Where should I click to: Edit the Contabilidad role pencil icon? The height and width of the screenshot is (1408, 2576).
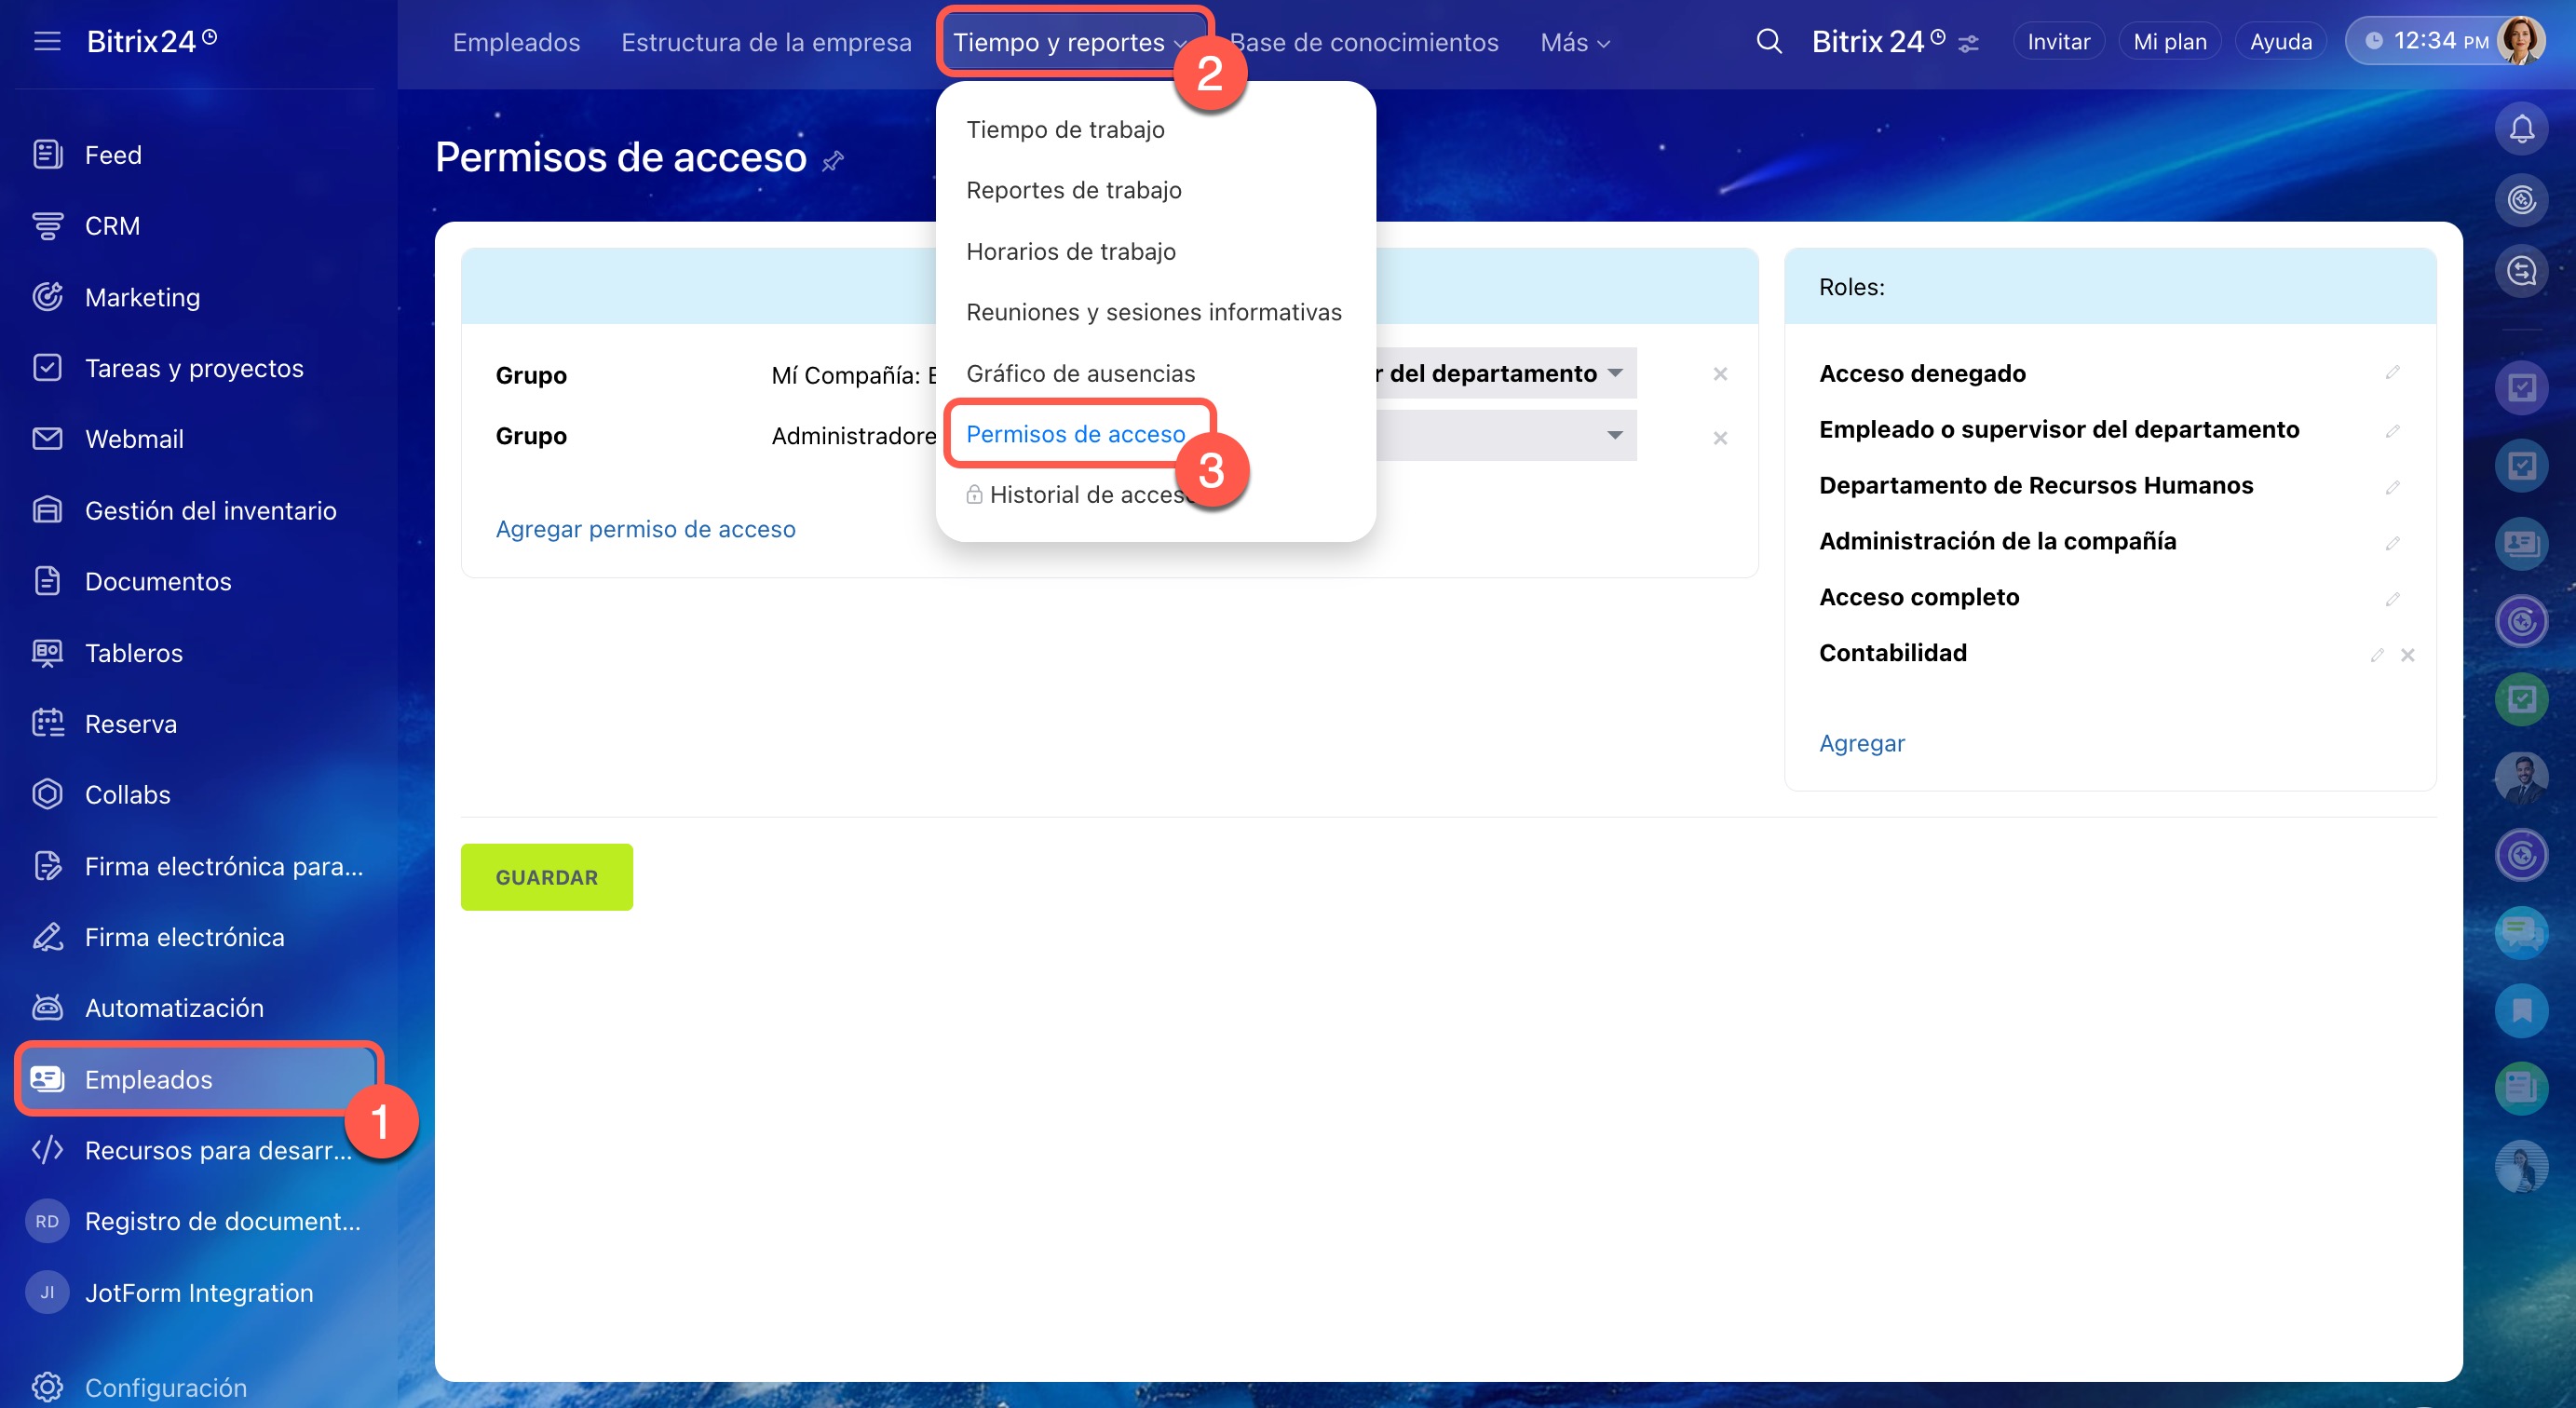click(2376, 655)
